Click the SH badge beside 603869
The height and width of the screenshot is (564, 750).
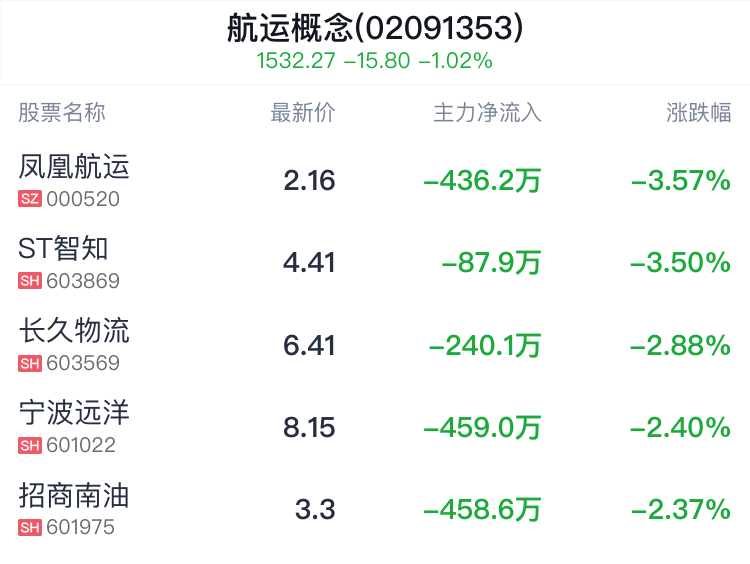(30, 281)
